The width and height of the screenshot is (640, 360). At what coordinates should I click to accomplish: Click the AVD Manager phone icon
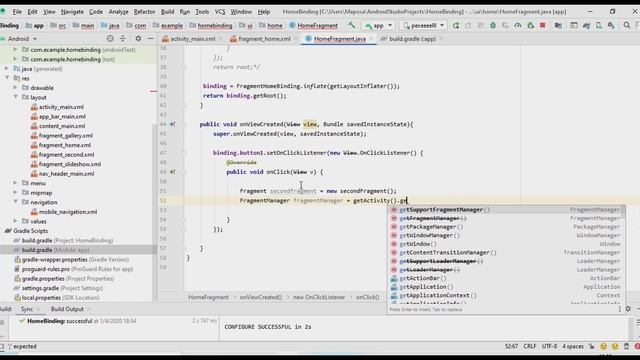point(599,25)
